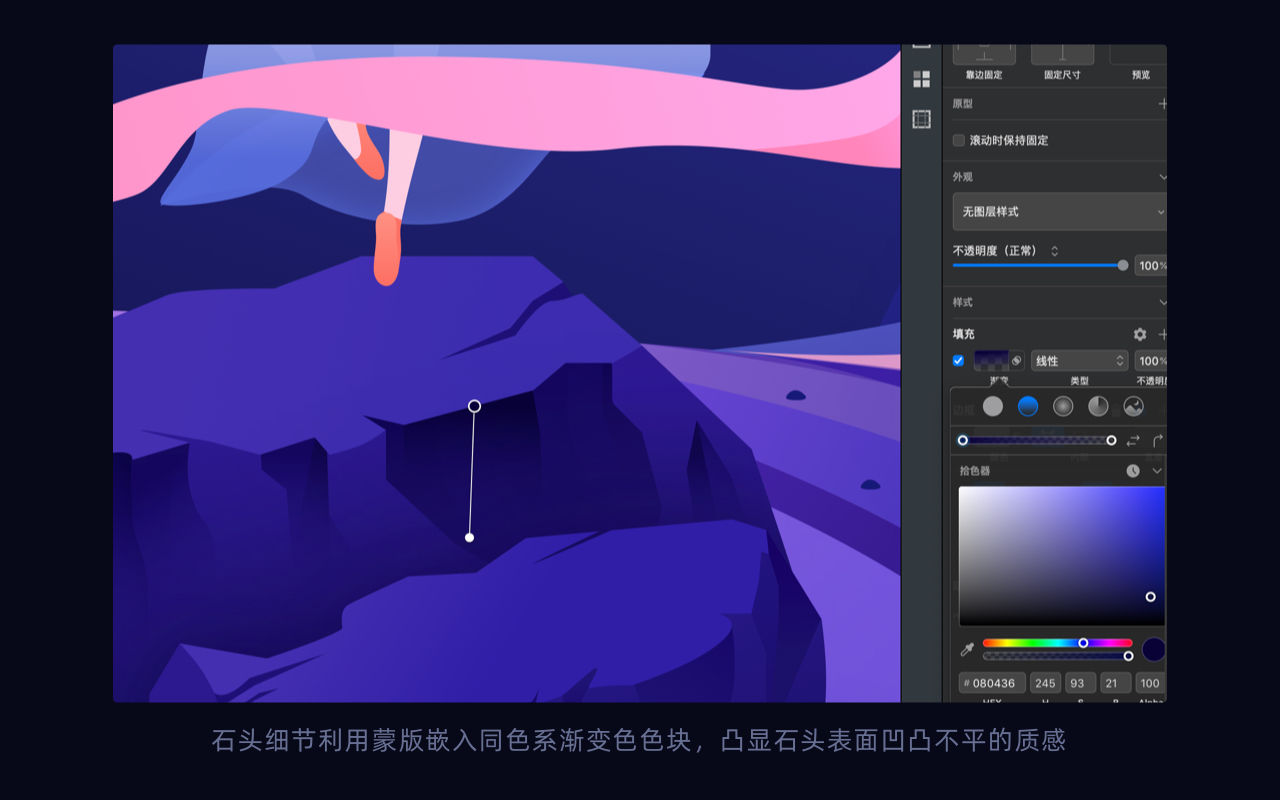Click the fill blend mode icon beside the swatch
Image resolution: width=1280 pixels, height=800 pixels.
[x=1017, y=360]
